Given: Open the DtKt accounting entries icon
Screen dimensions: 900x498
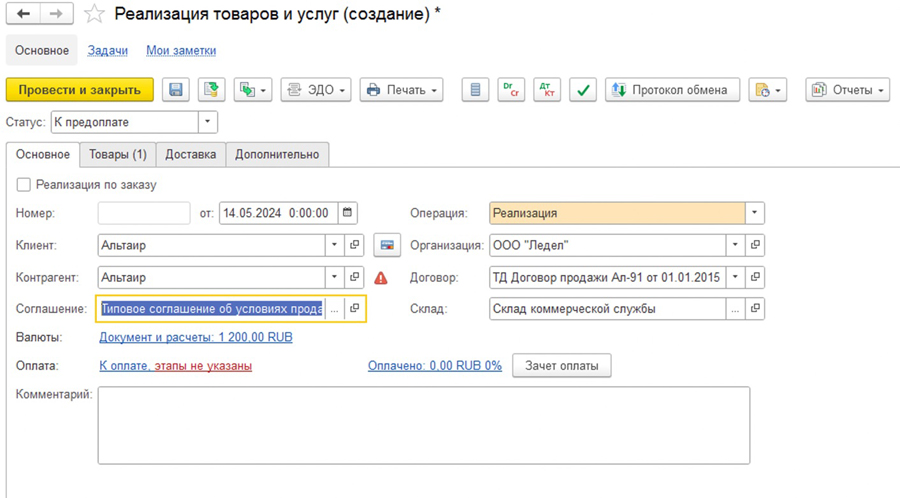Looking at the screenshot, I should [546, 90].
